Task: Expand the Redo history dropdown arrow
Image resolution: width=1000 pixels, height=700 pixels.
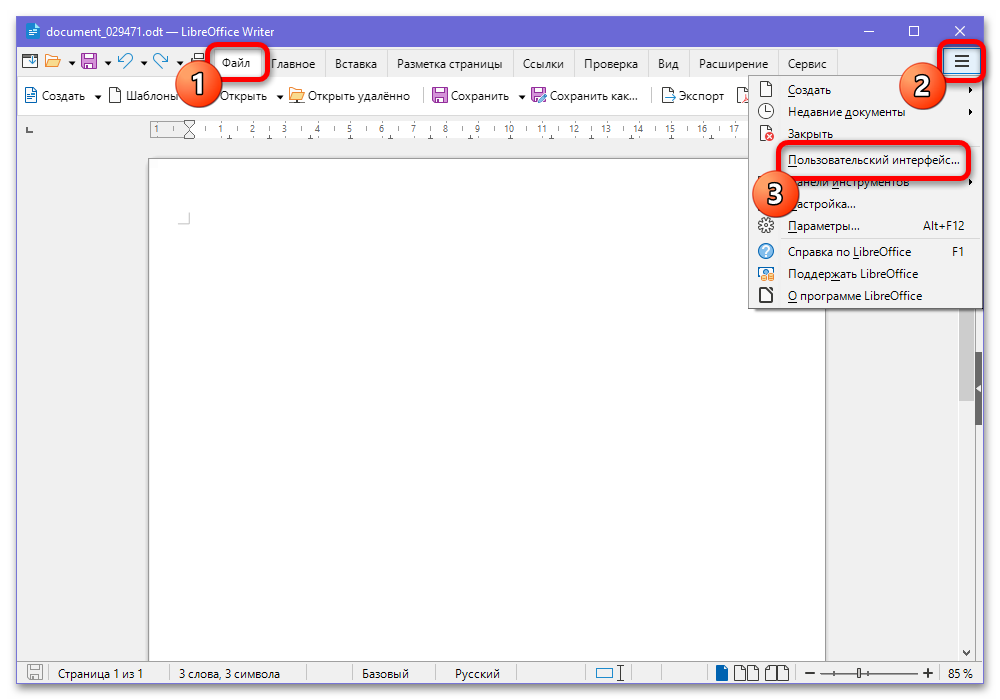Action: 180,62
